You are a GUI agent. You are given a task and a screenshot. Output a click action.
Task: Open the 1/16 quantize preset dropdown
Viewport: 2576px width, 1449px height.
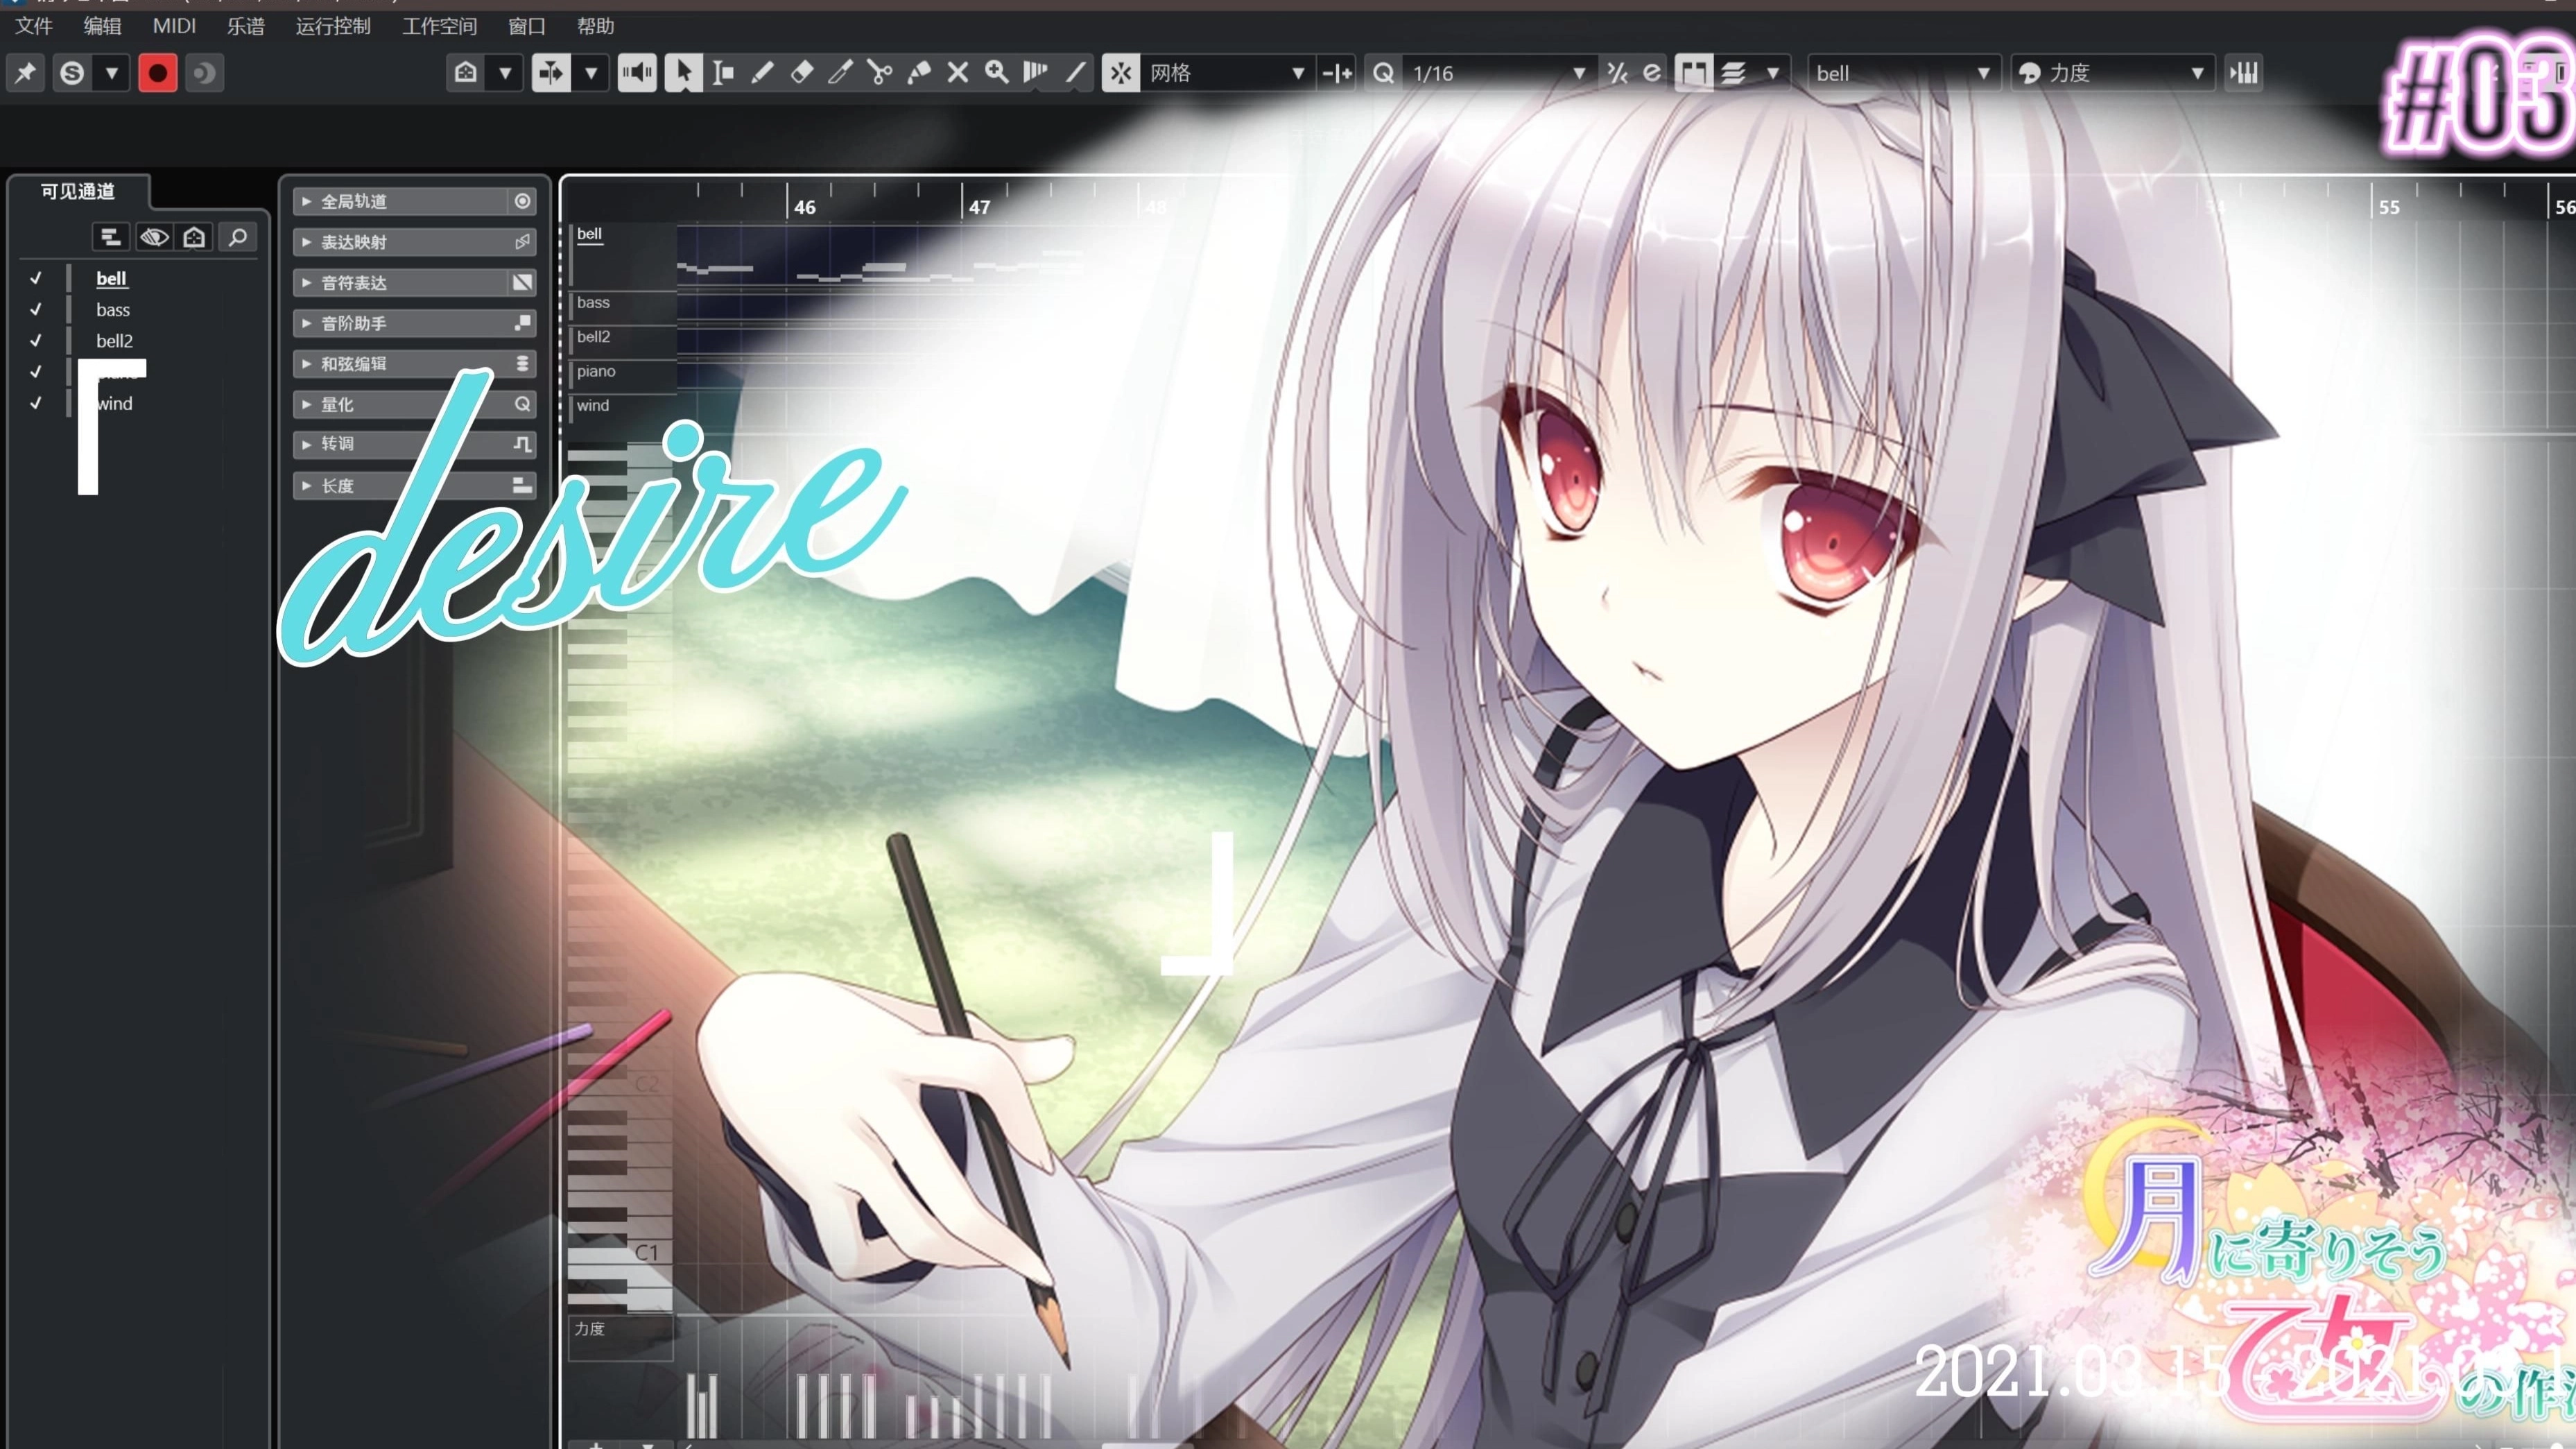click(1578, 73)
